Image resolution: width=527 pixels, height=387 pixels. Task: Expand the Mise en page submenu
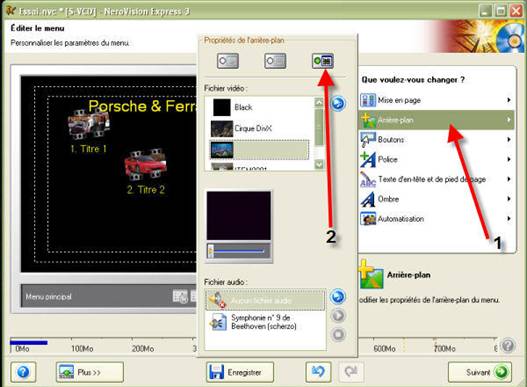pyautogui.click(x=437, y=100)
